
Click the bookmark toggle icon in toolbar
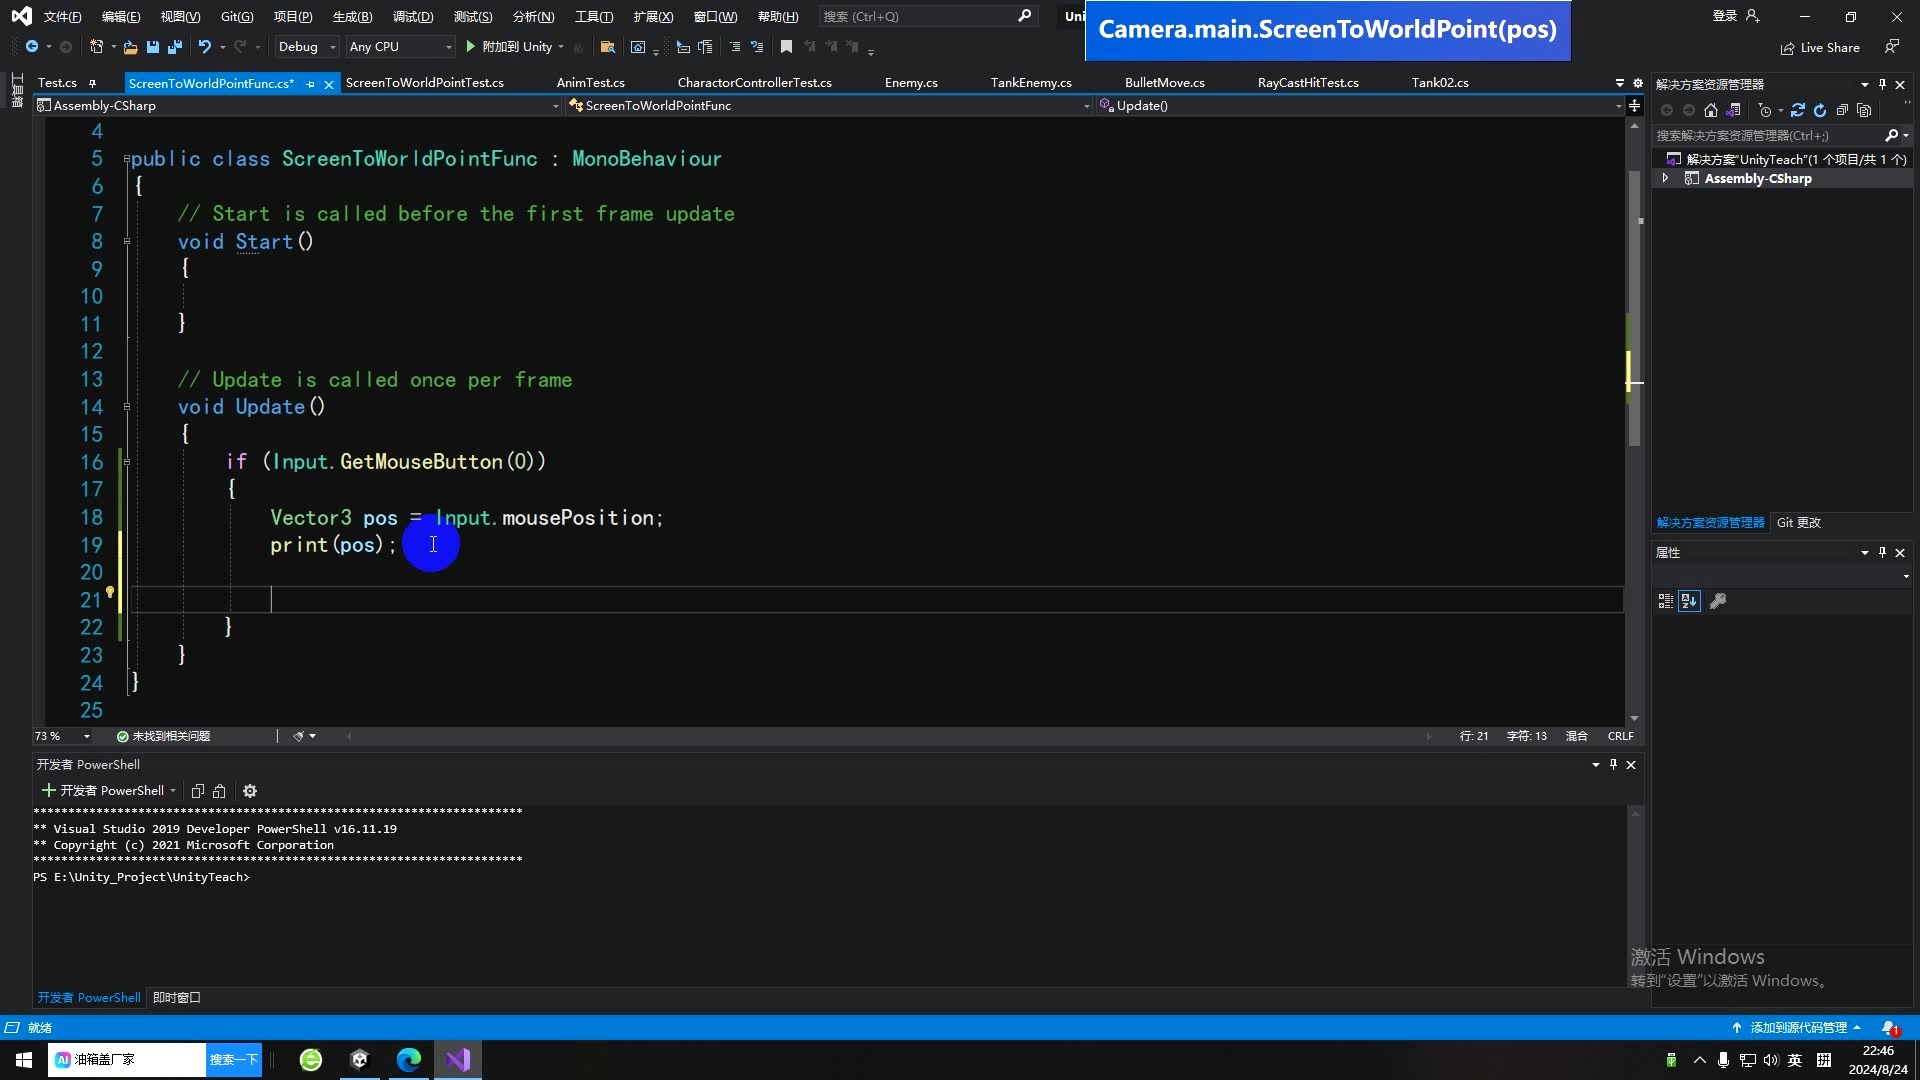coord(786,47)
